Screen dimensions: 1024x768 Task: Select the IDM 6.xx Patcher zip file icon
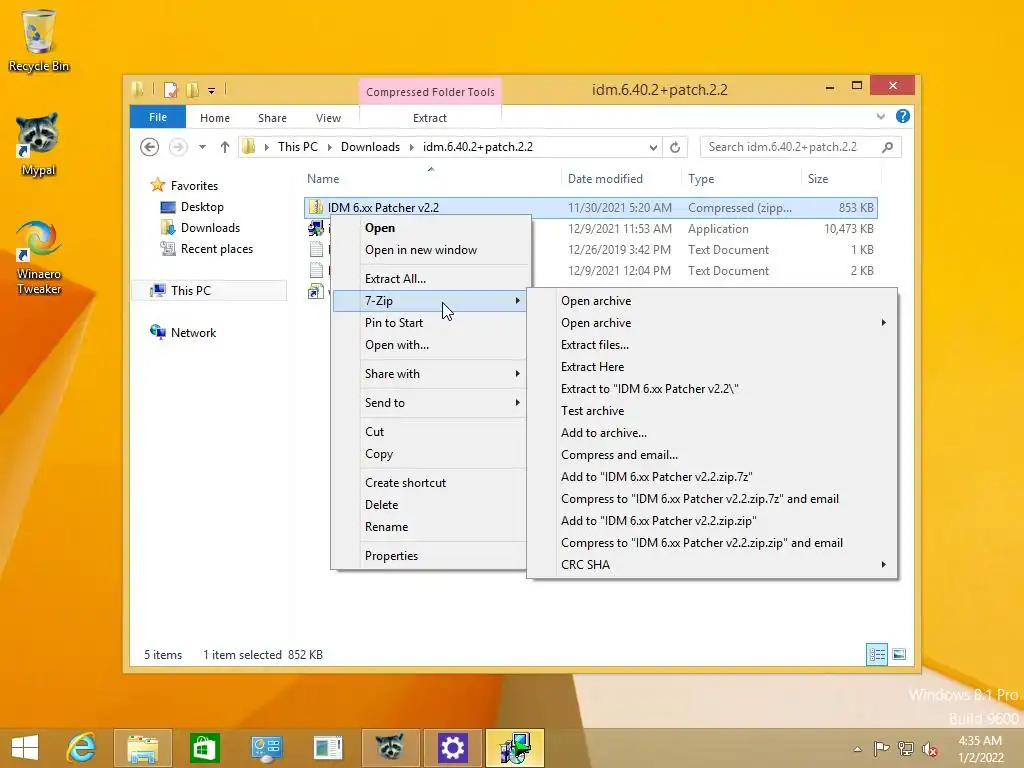316,207
